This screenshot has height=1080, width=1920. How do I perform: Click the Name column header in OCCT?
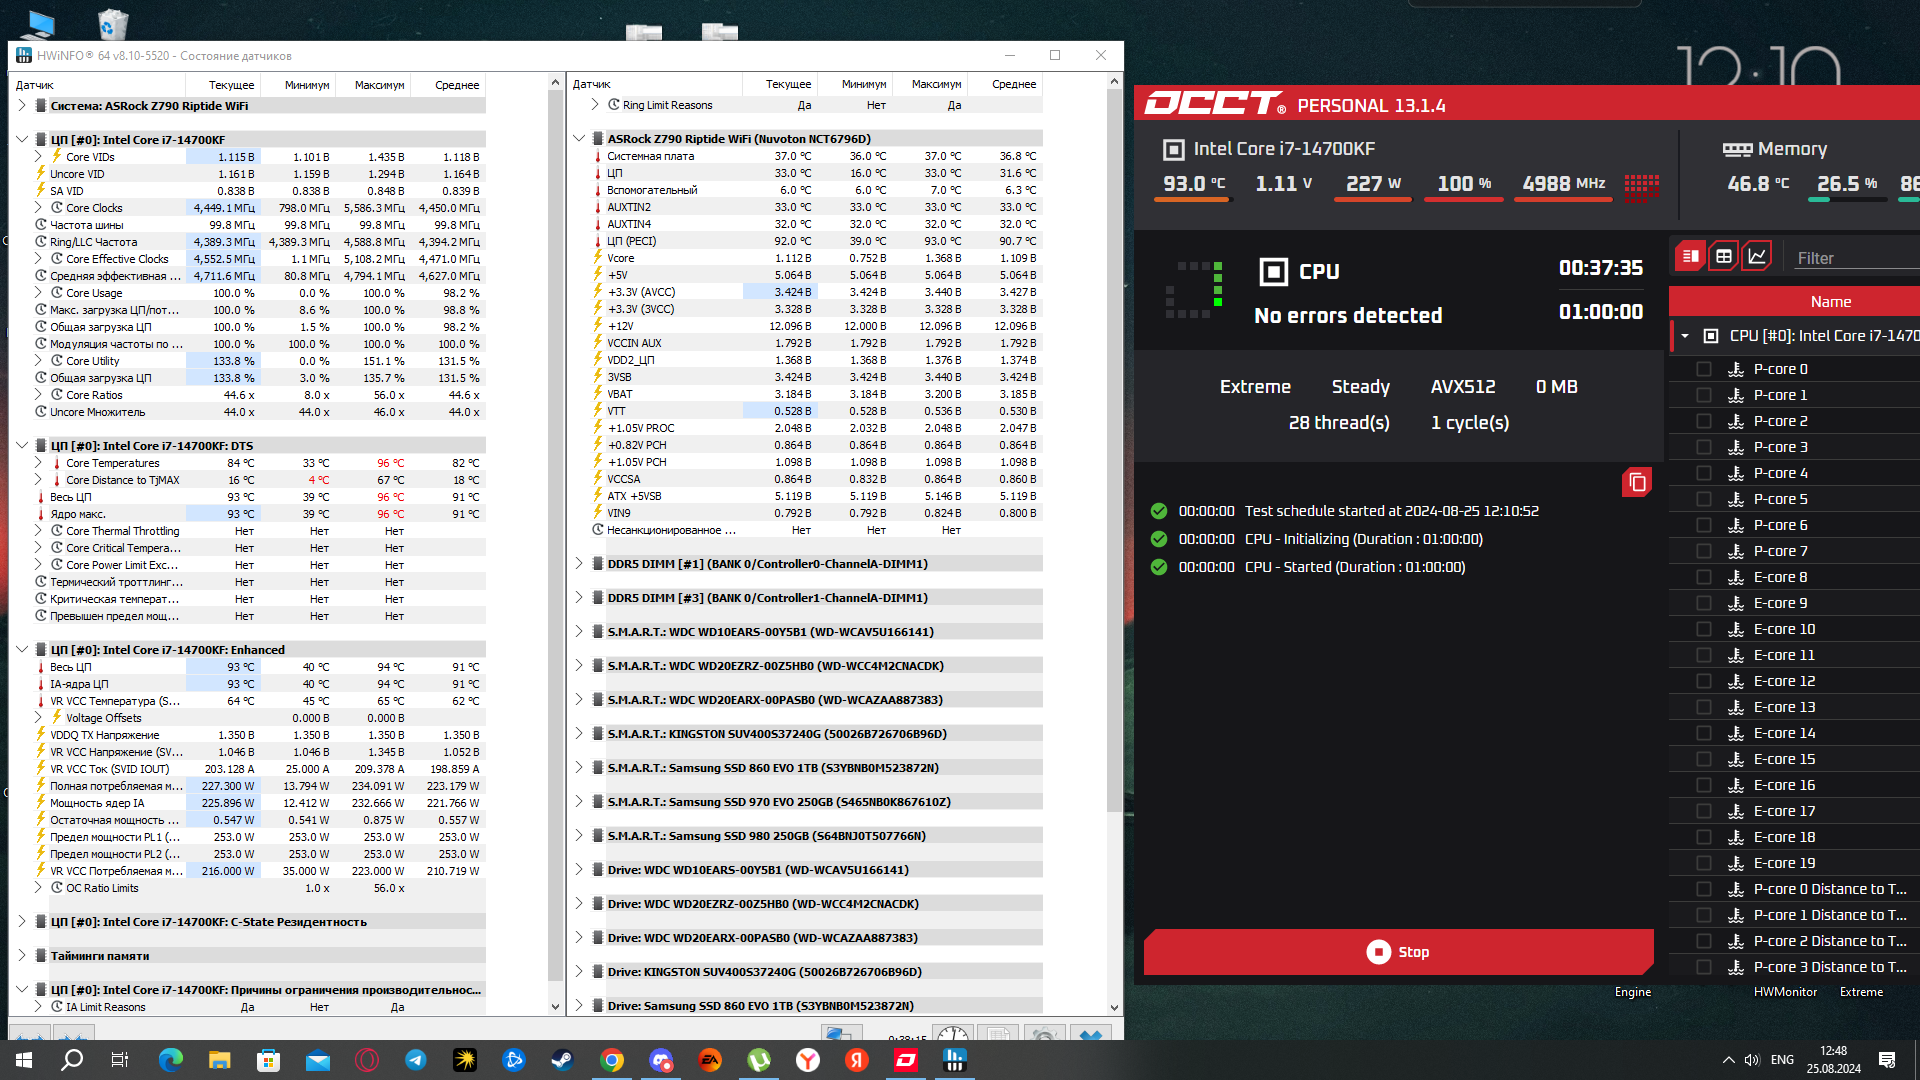coord(1830,301)
